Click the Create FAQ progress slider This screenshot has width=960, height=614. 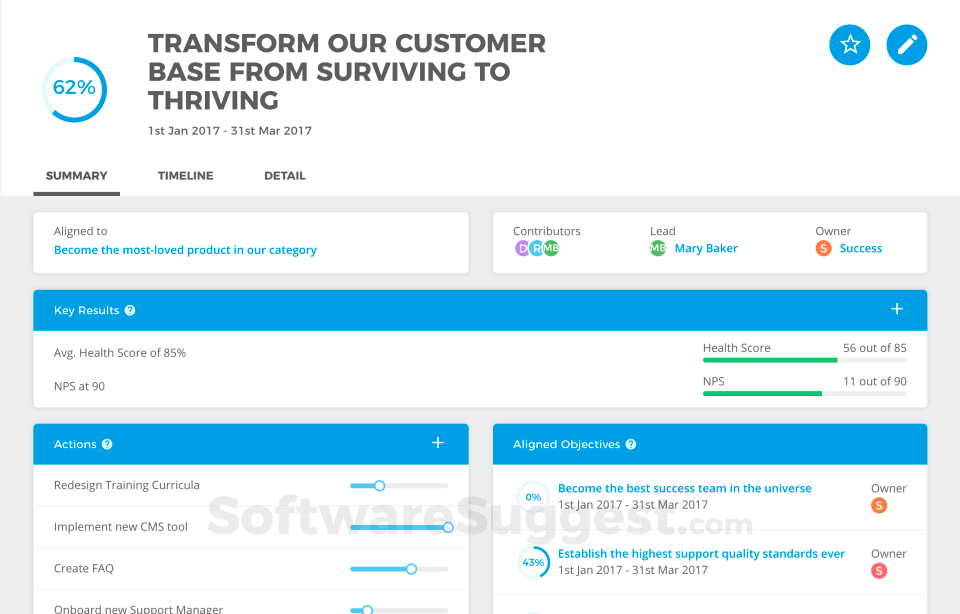coord(411,569)
